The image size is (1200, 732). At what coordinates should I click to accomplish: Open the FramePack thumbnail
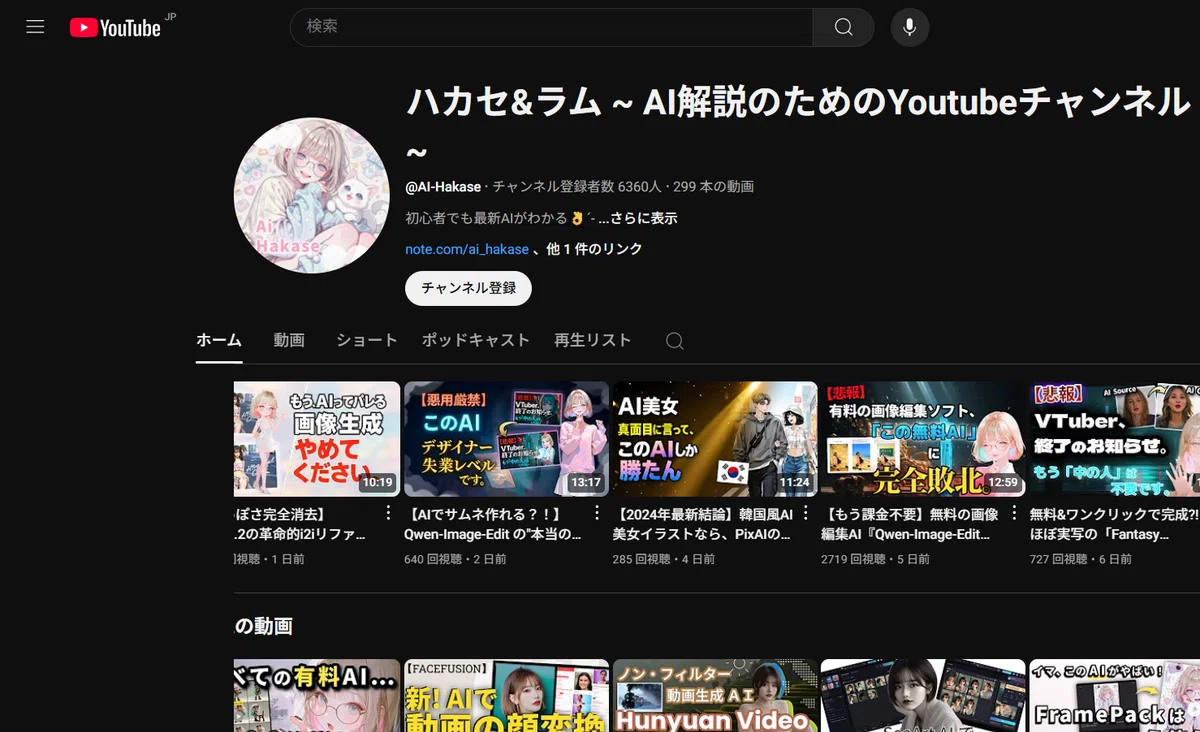pos(1115,695)
